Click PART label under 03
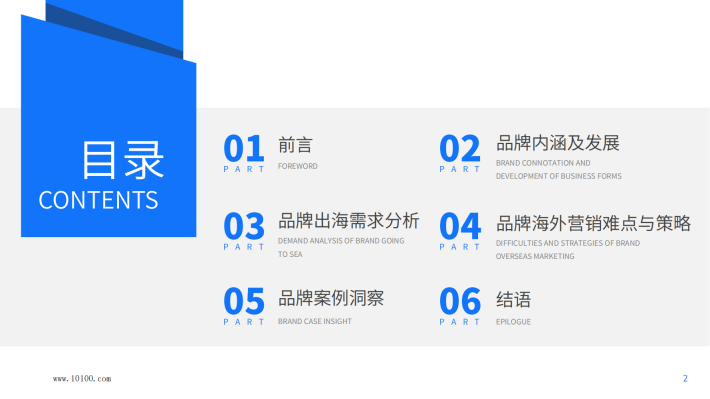Screen dimensions: 710x399 pos(244,247)
